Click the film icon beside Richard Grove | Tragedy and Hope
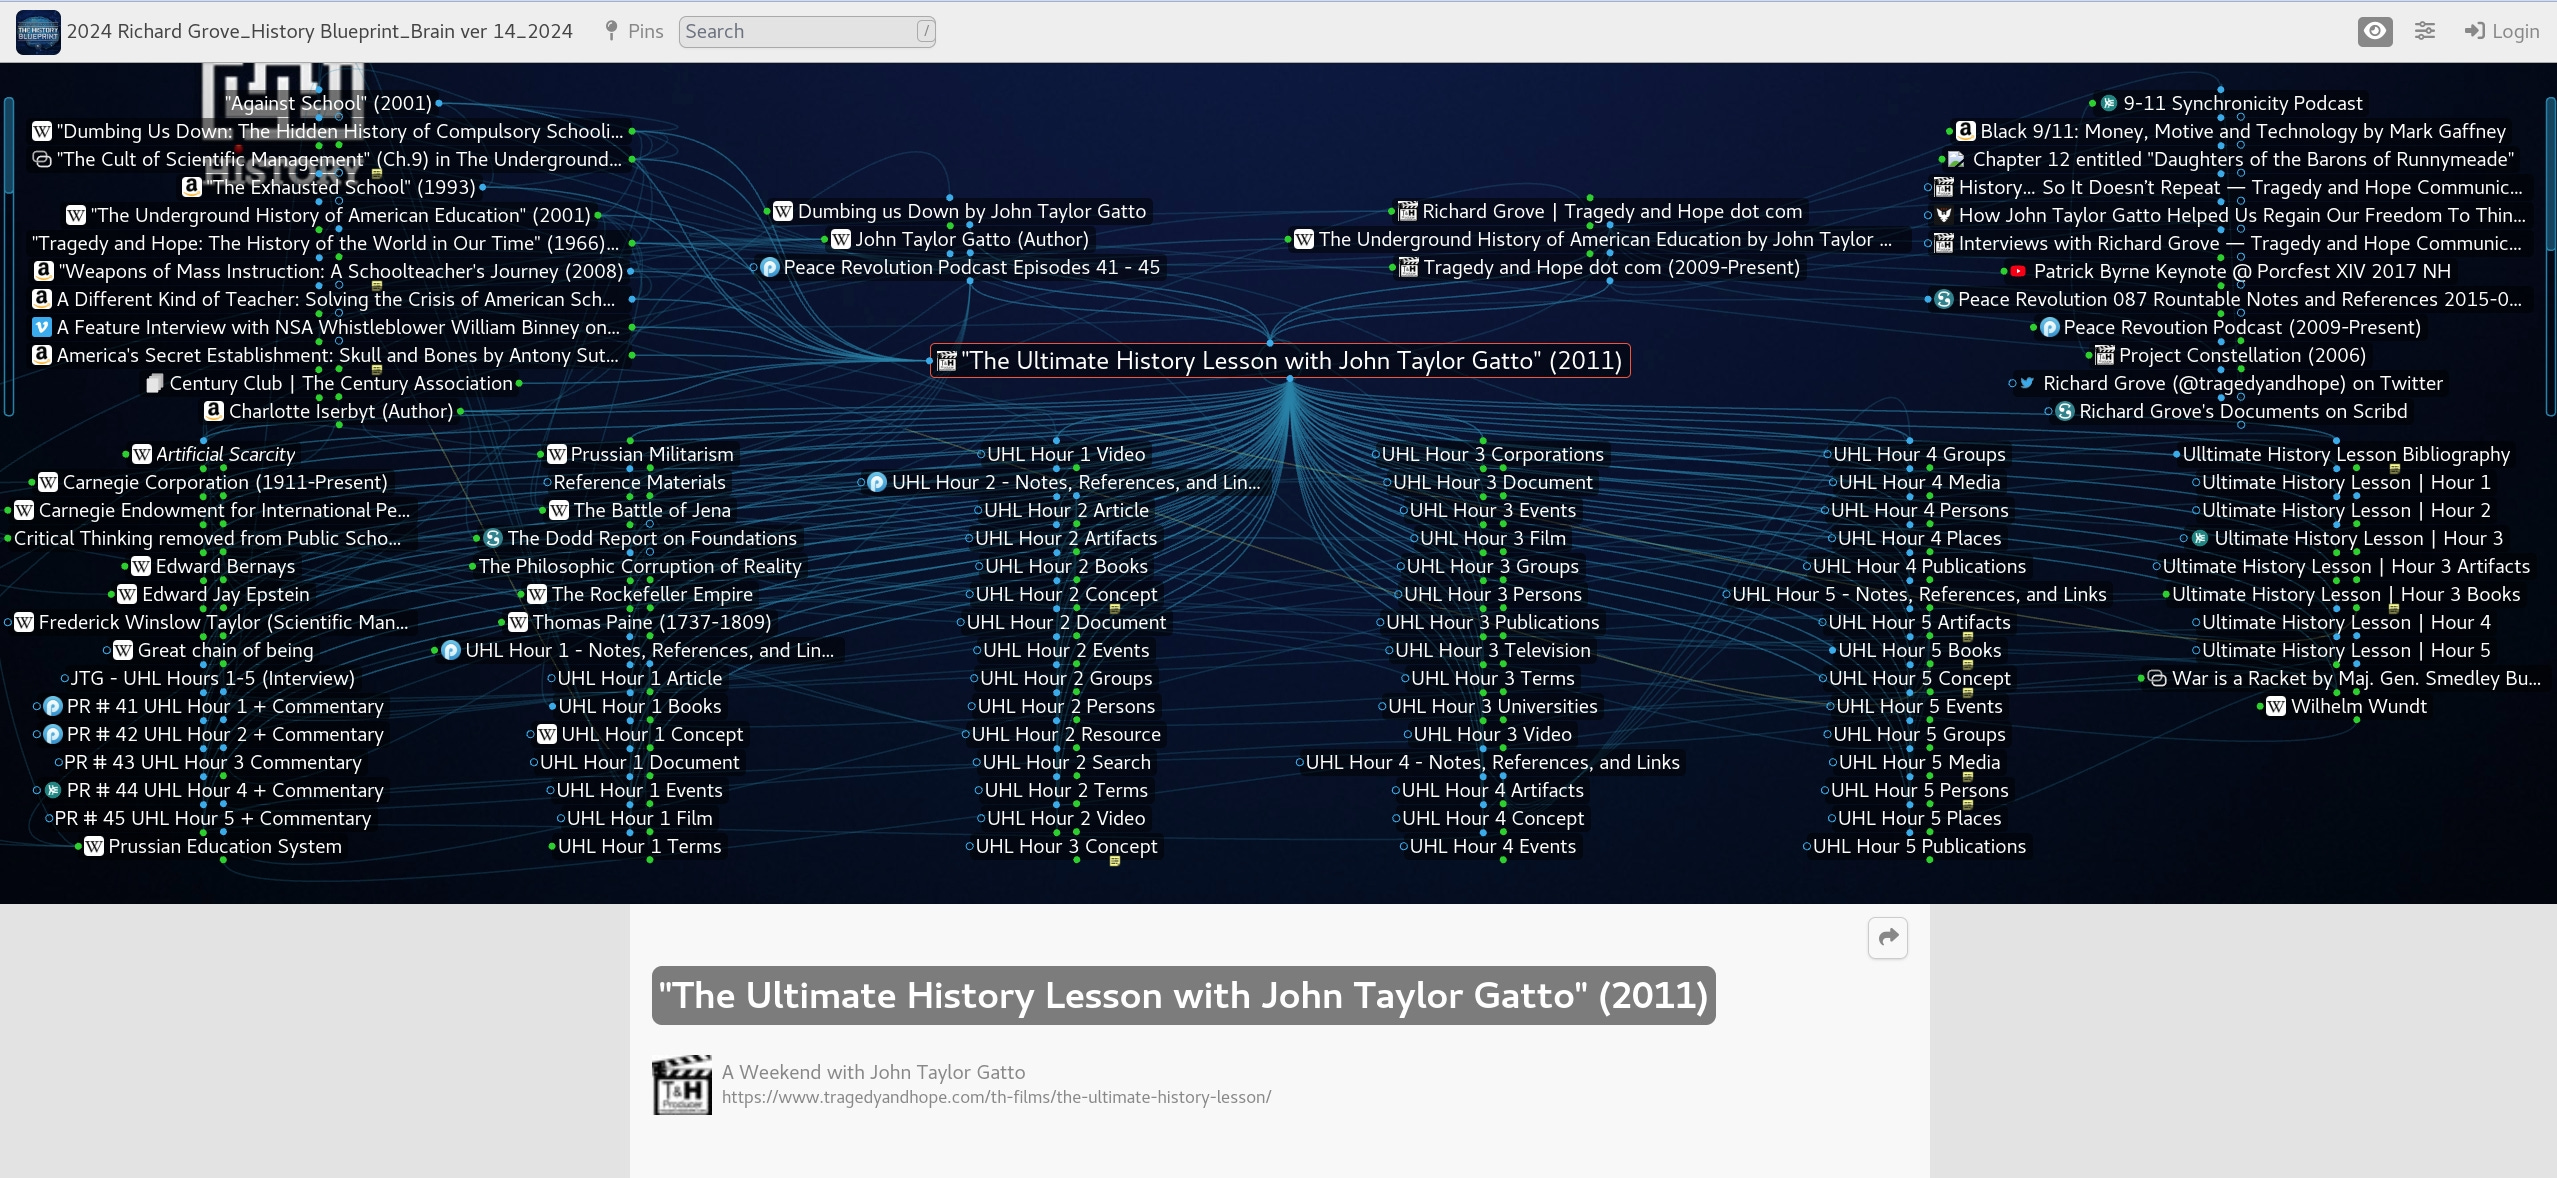Viewport: 2557px width, 1178px height. pyautogui.click(x=1408, y=211)
